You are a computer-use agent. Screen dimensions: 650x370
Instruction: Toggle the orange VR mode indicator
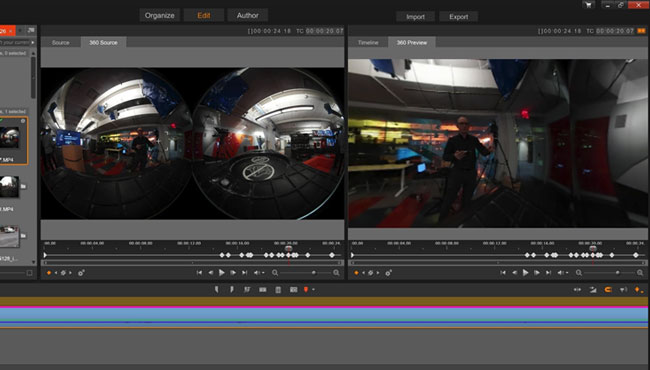[x=641, y=31]
